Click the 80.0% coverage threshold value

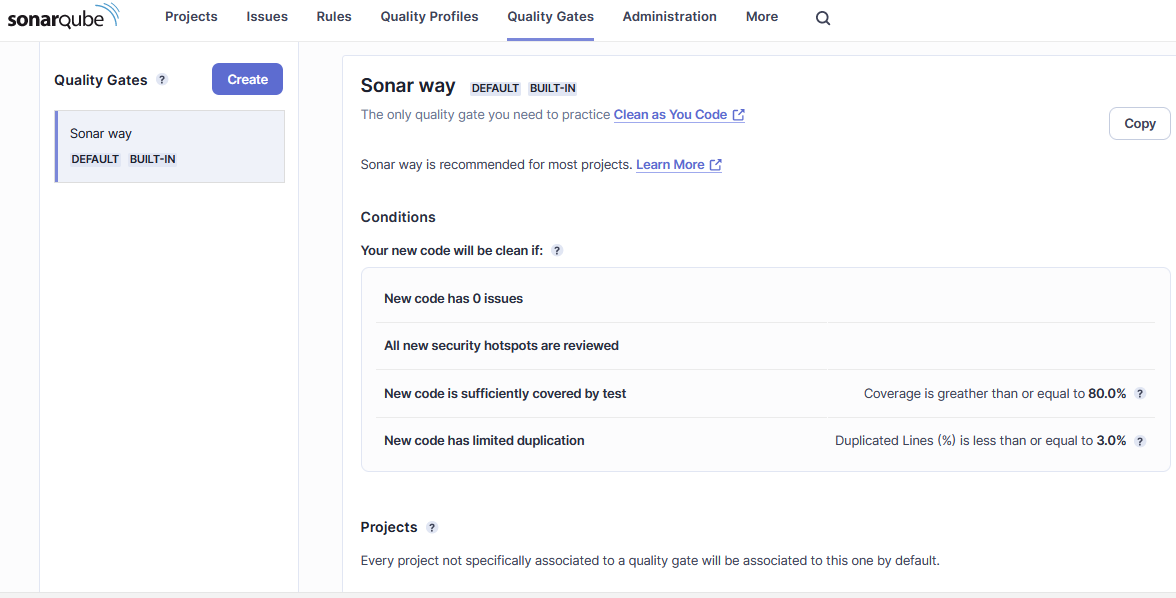[1107, 394]
